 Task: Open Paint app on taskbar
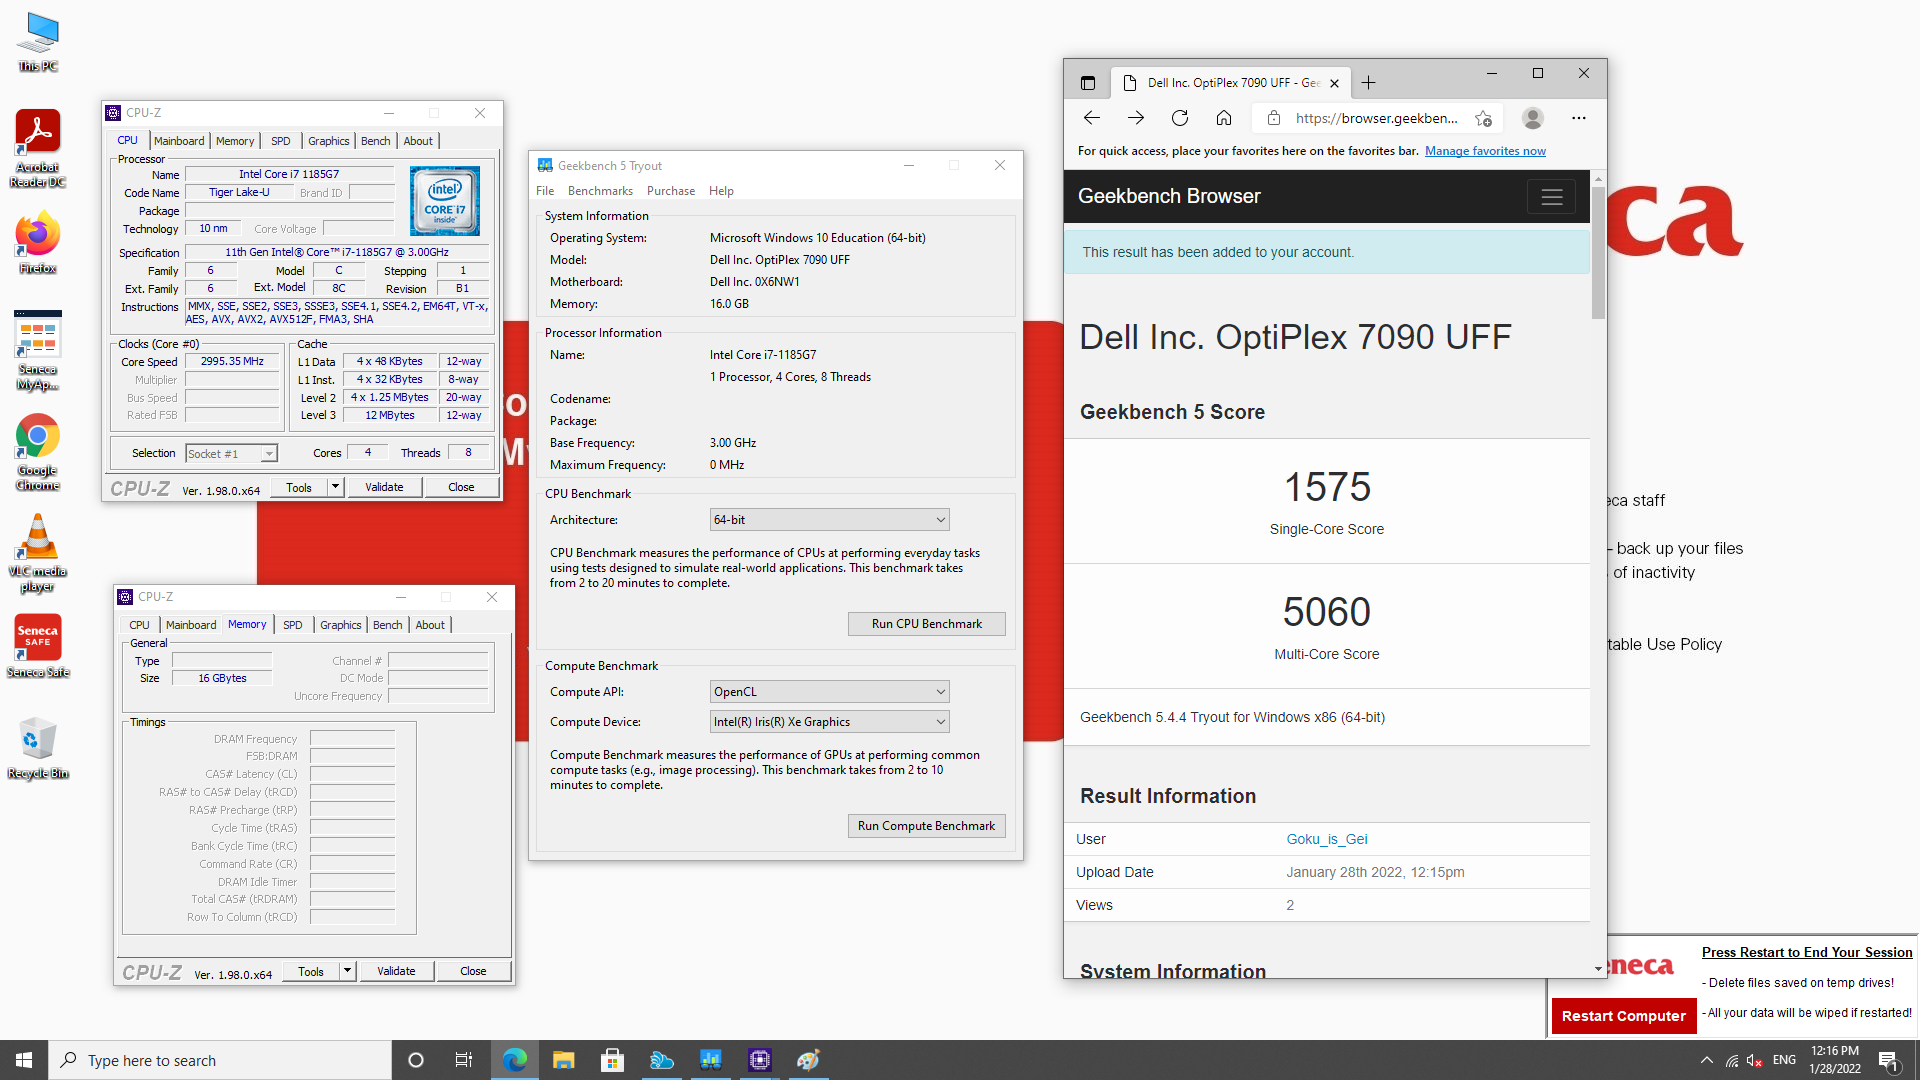tap(809, 1060)
